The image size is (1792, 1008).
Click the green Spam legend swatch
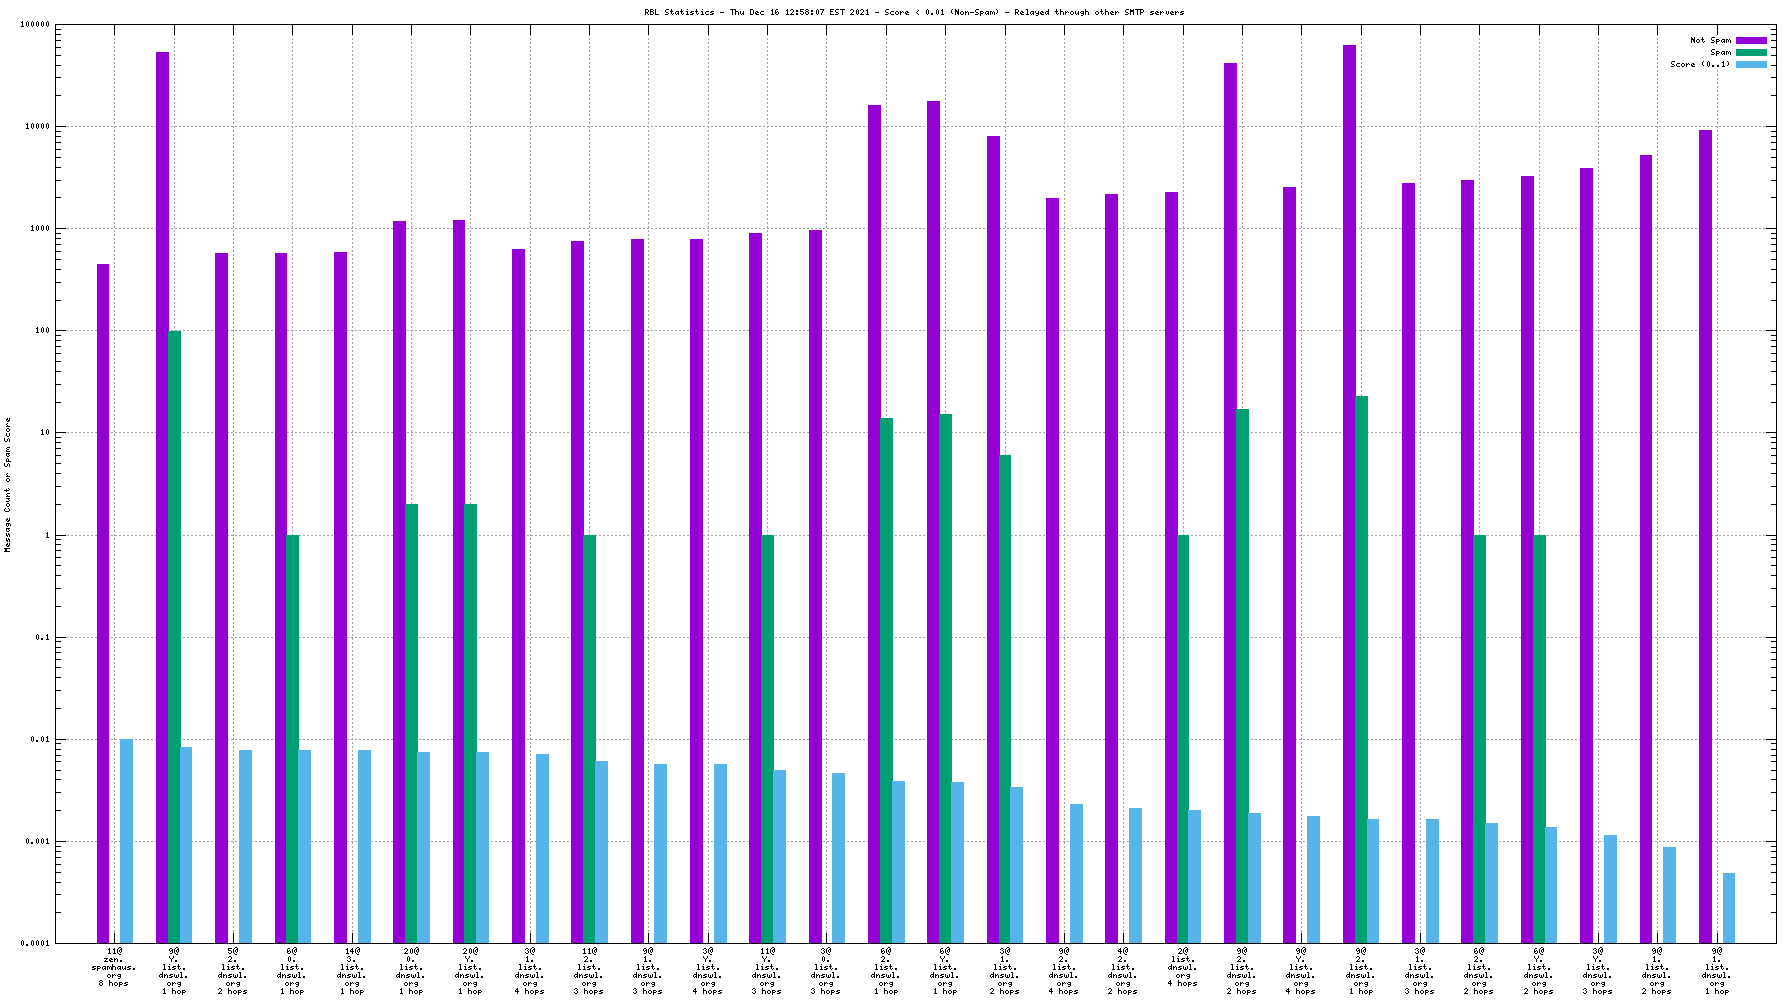1751,53
